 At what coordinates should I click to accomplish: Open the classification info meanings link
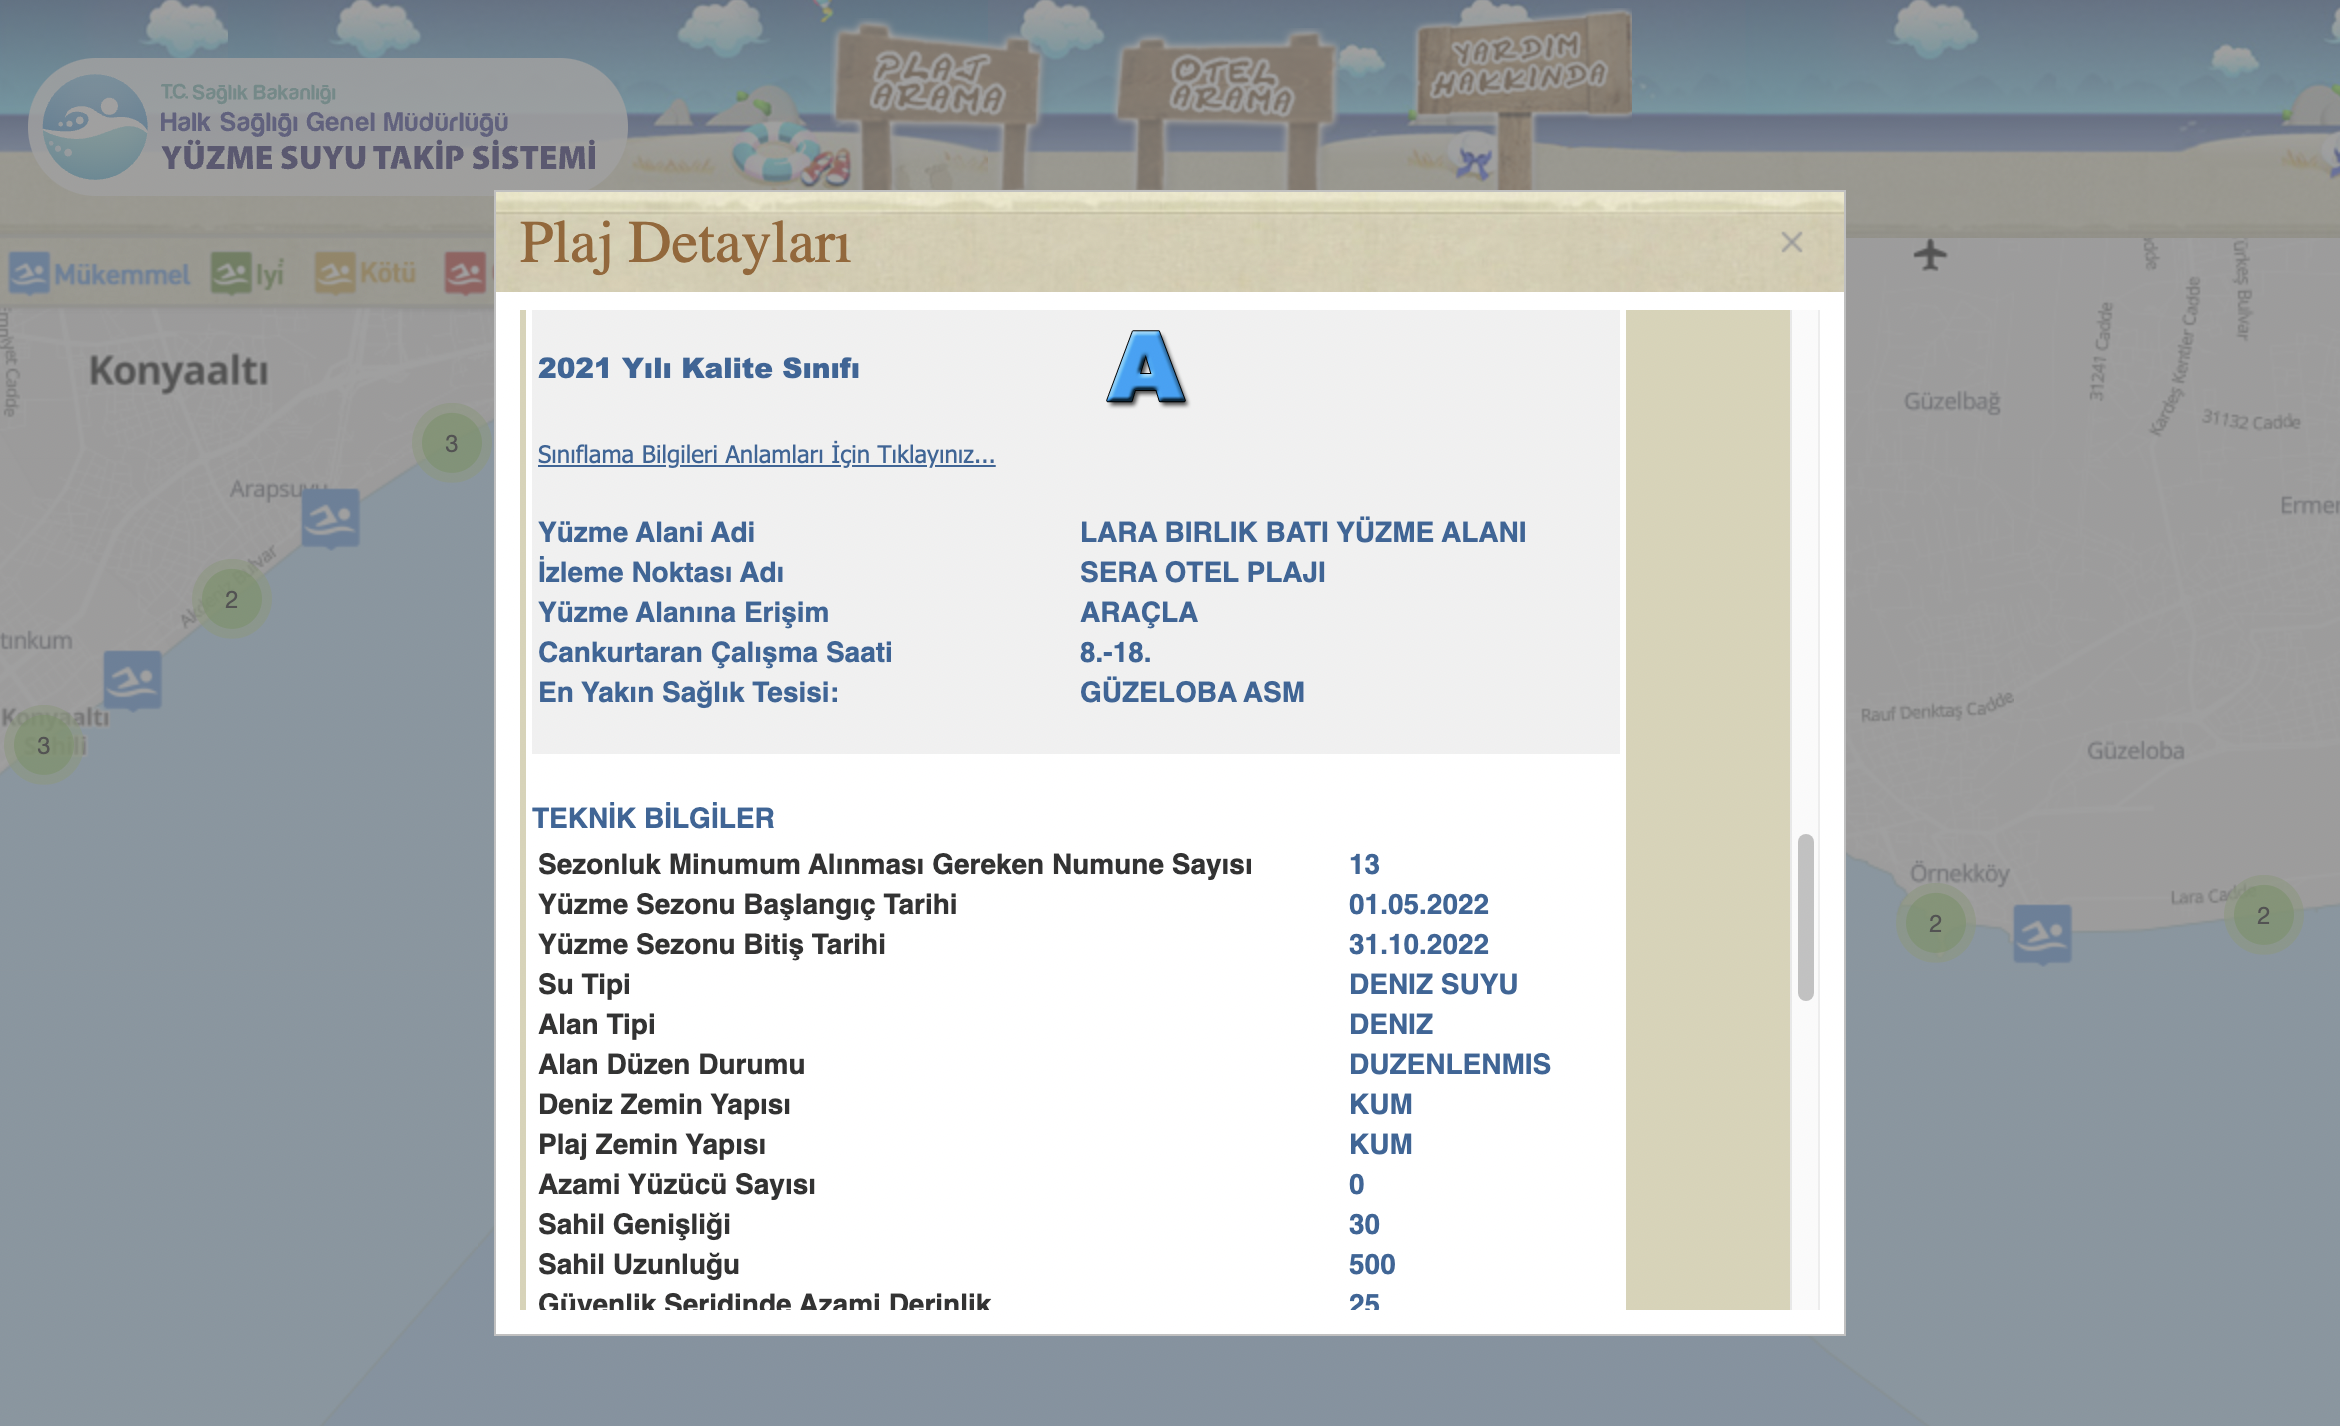click(766, 455)
